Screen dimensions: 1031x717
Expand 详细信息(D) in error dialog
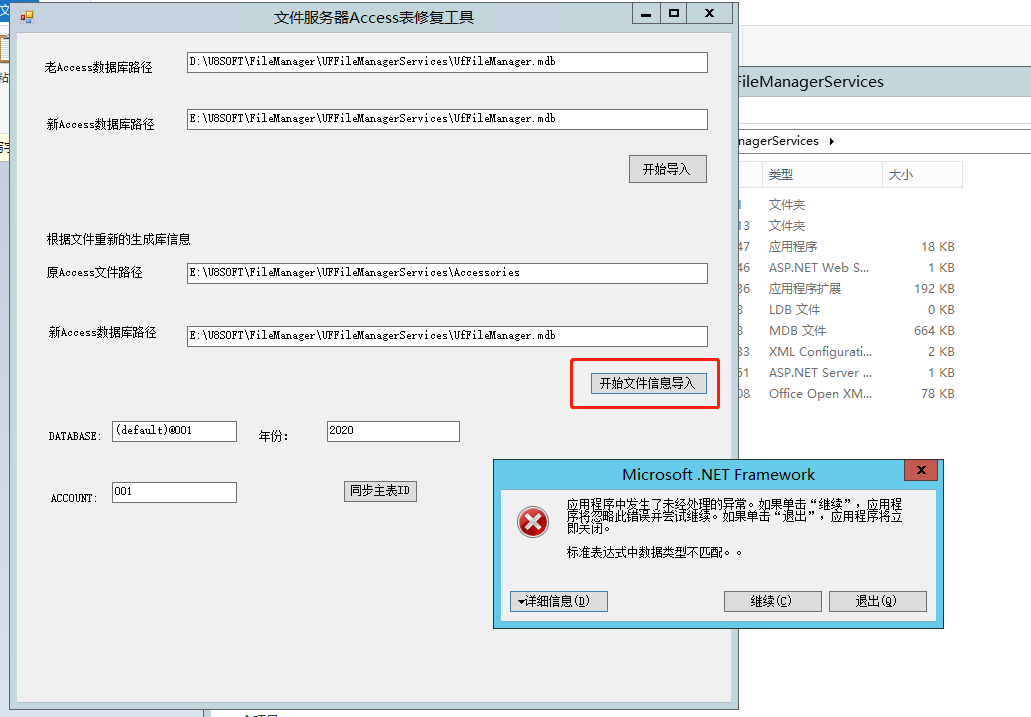(558, 601)
